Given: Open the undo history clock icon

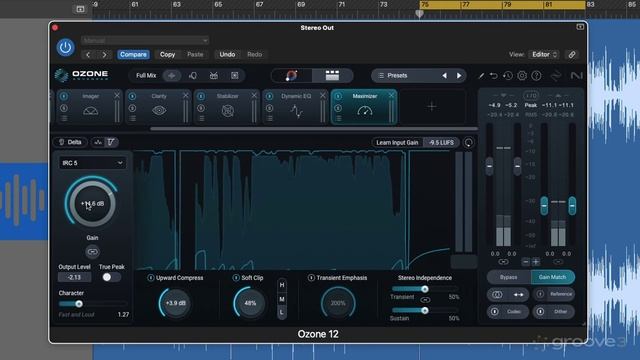Looking at the screenshot, I should pyautogui.click(x=508, y=76).
